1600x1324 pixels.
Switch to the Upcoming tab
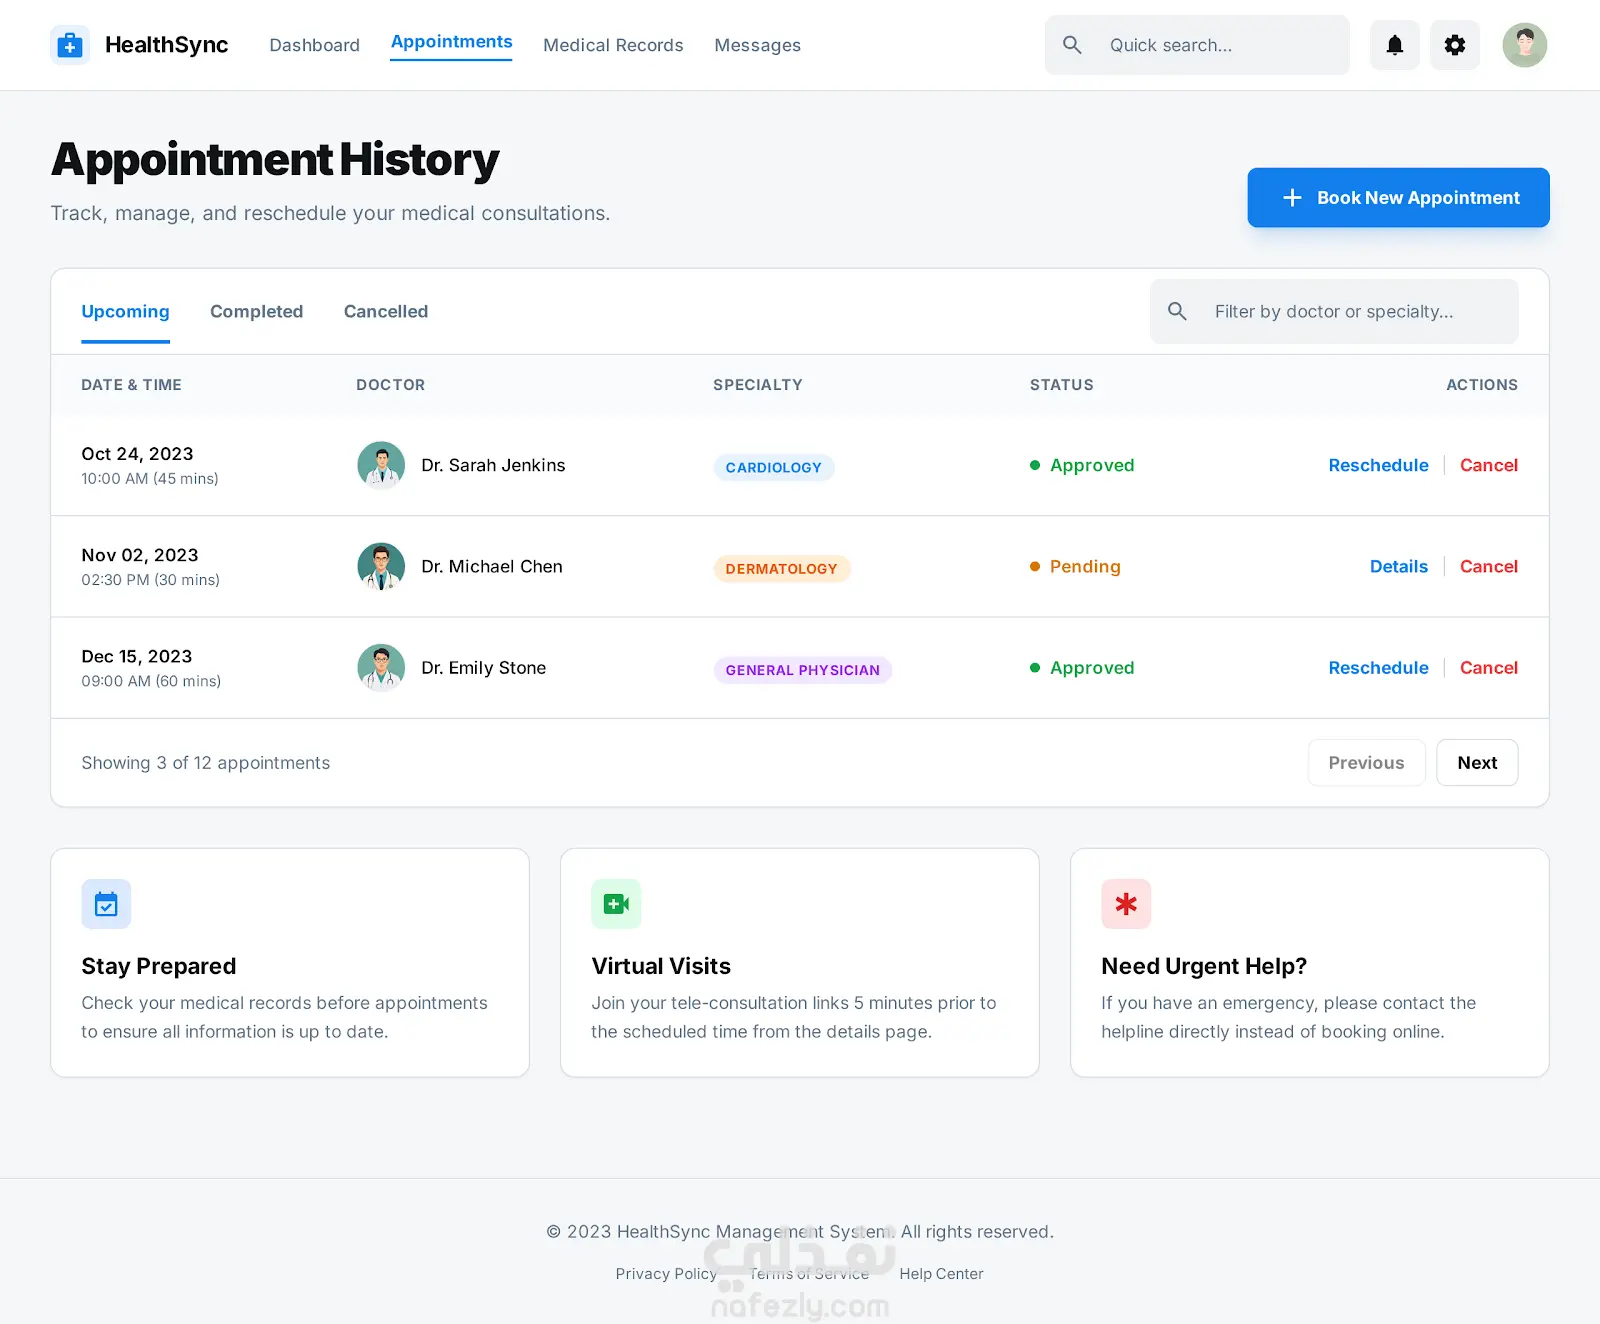(125, 312)
